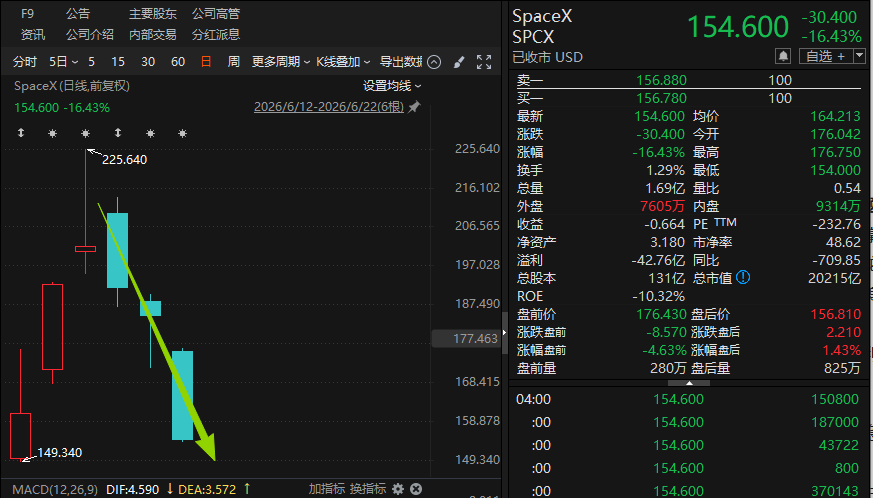Close the MACD indicator with X icon

[416, 489]
